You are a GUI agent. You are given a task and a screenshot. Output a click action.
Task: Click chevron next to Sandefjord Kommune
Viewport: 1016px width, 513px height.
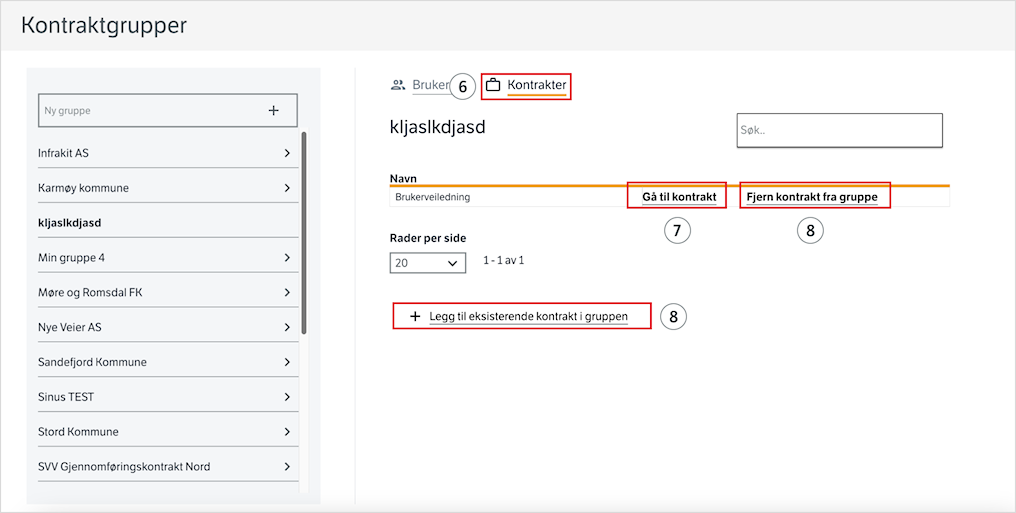pos(287,362)
